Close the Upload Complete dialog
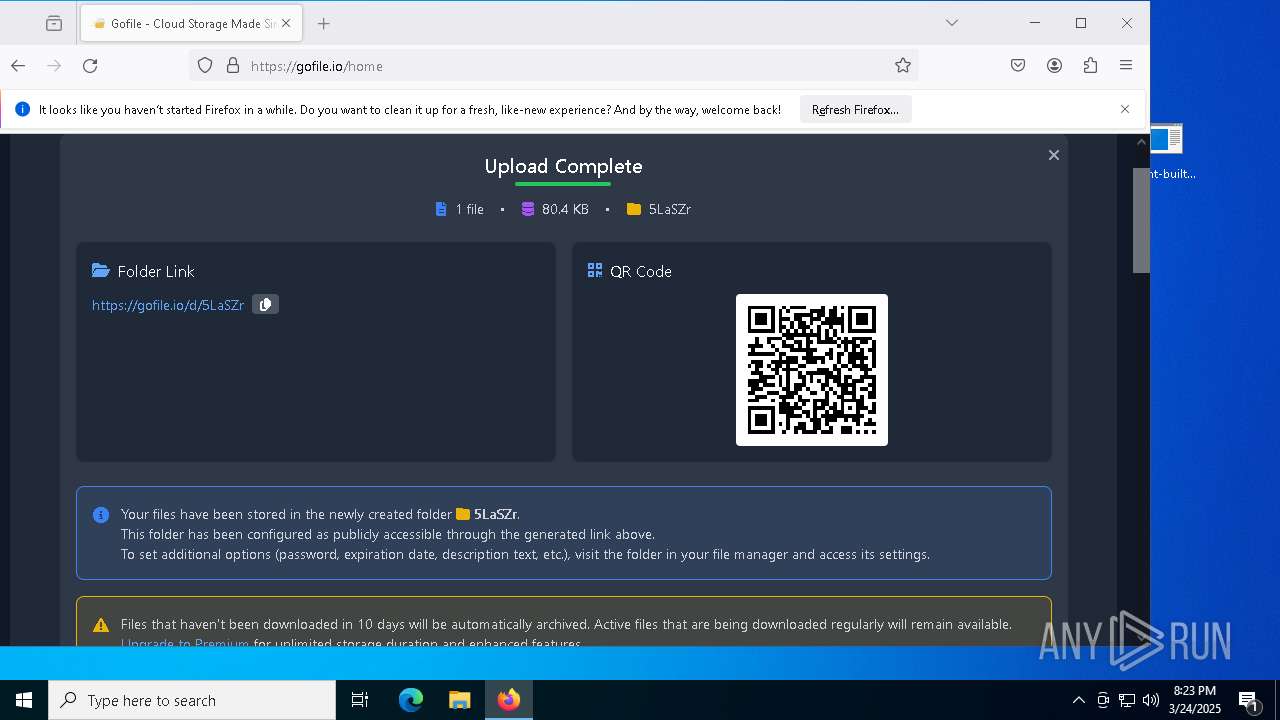The image size is (1280, 720). pos(1053,155)
